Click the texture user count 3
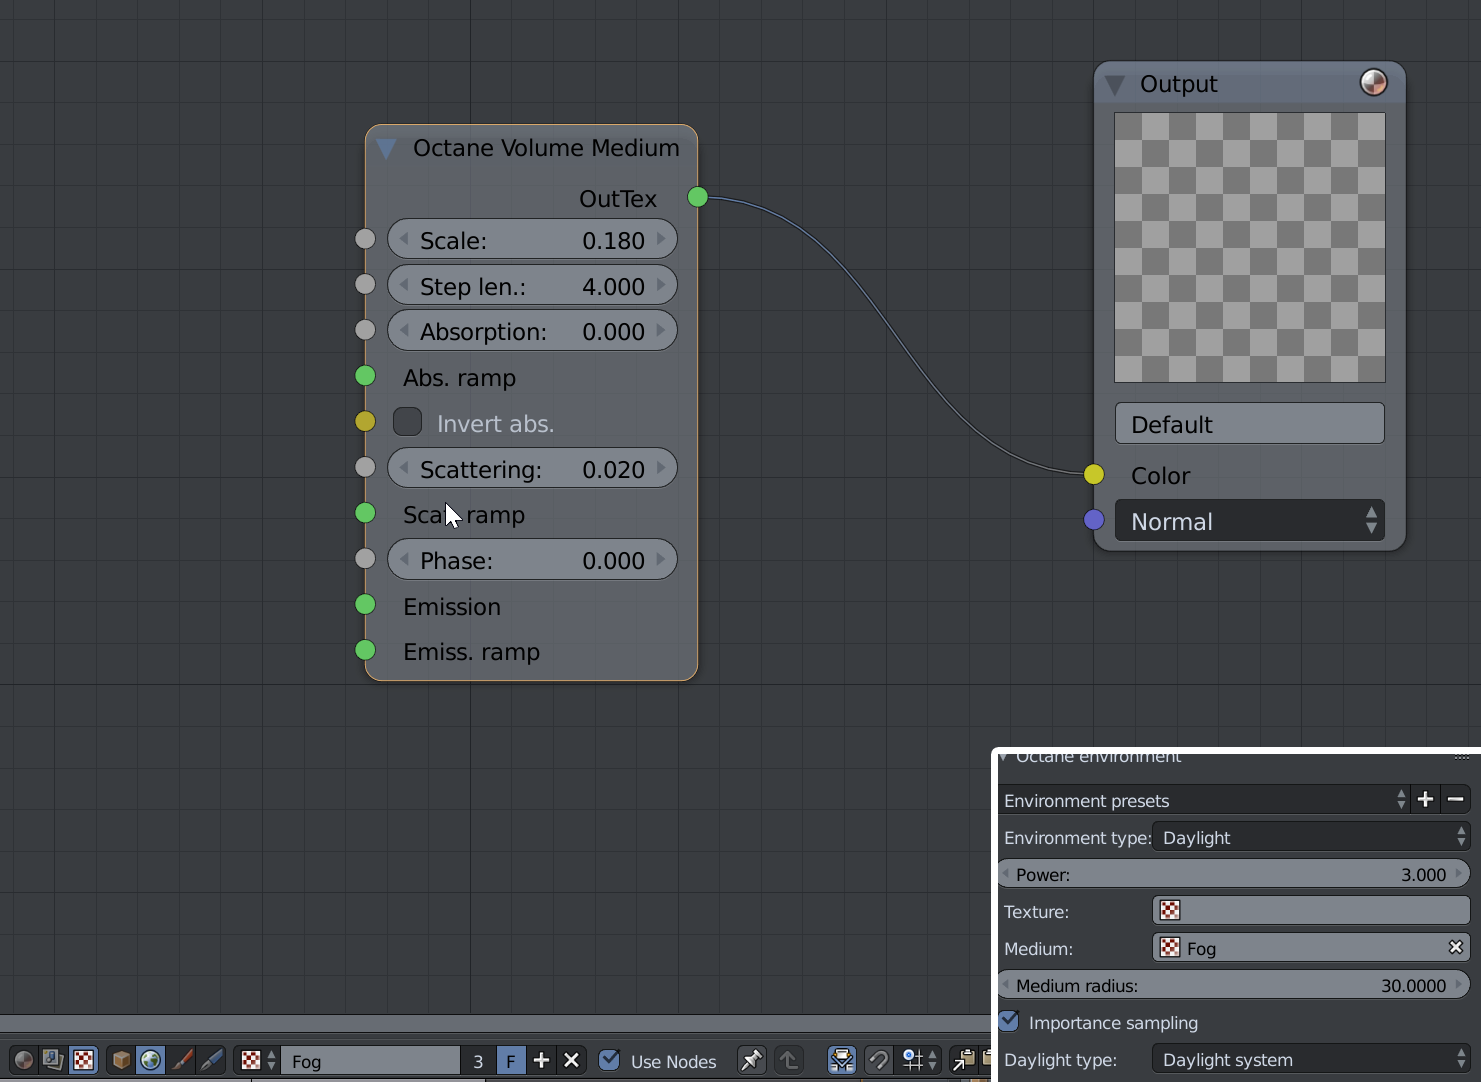Viewport: 1481px width, 1082px height. pyautogui.click(x=478, y=1060)
